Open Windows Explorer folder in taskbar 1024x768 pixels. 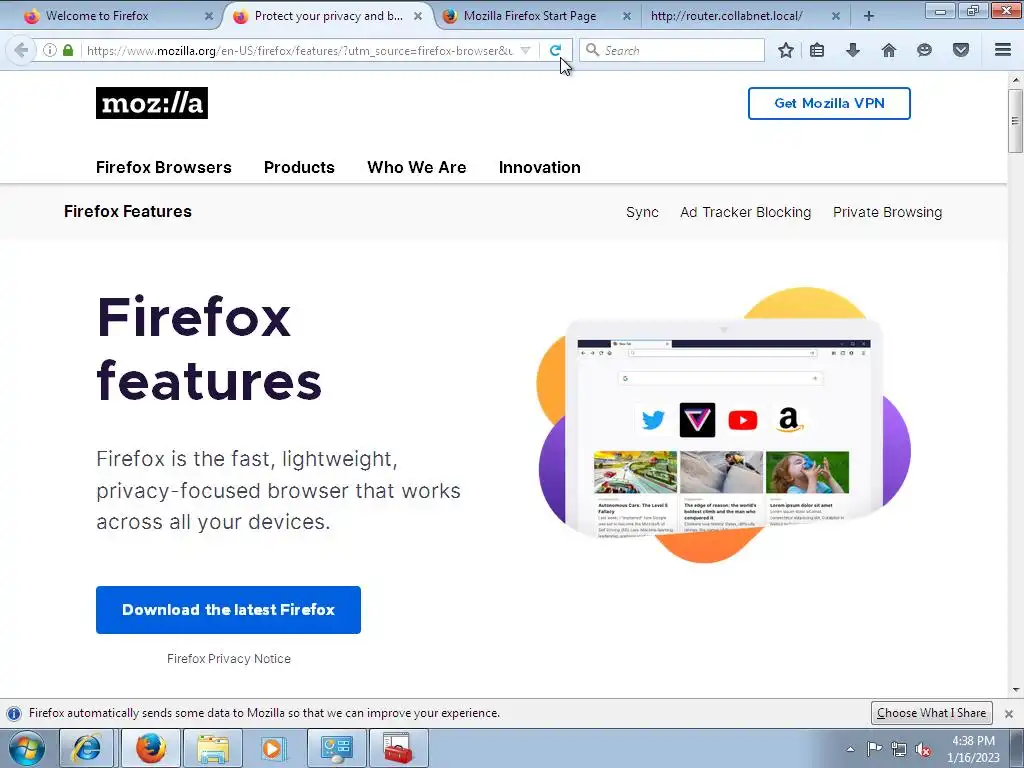(213, 748)
